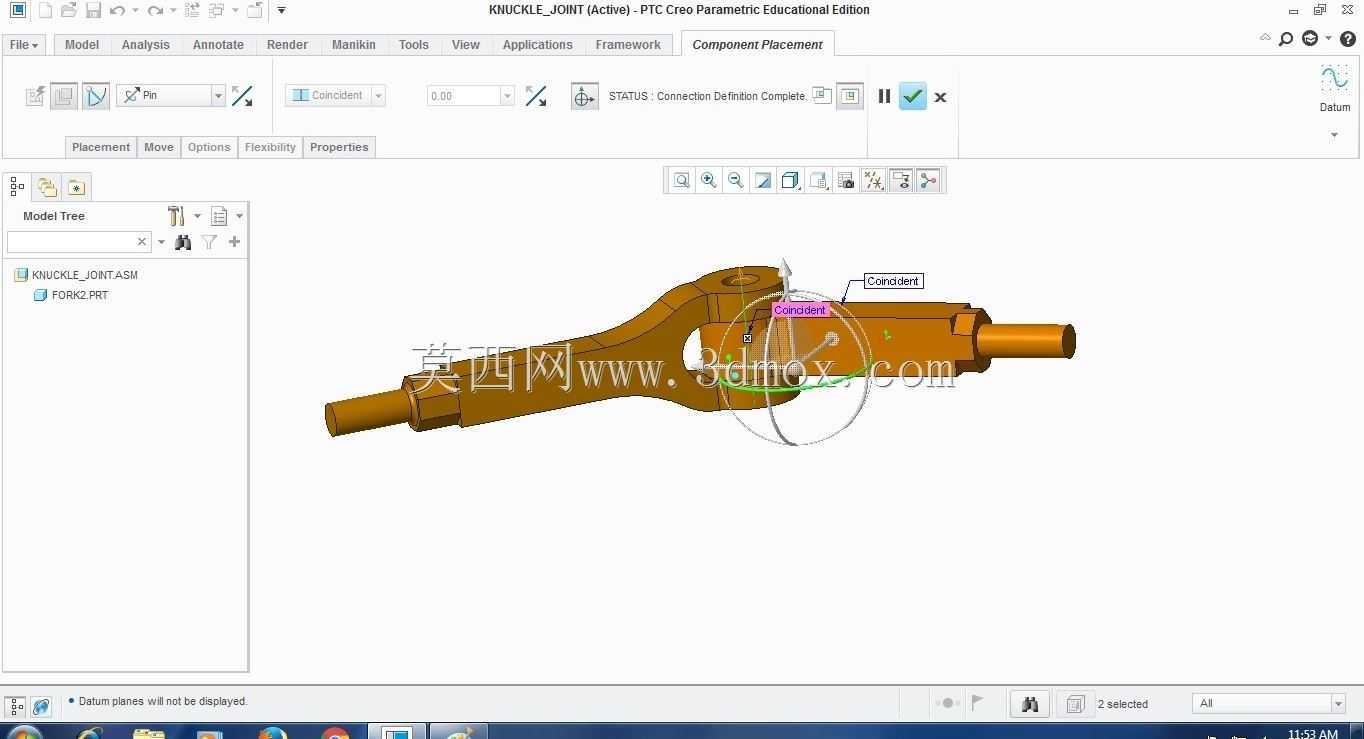This screenshot has height=739, width=1364.
Task: Open the Move panel tab
Action: coord(159,147)
